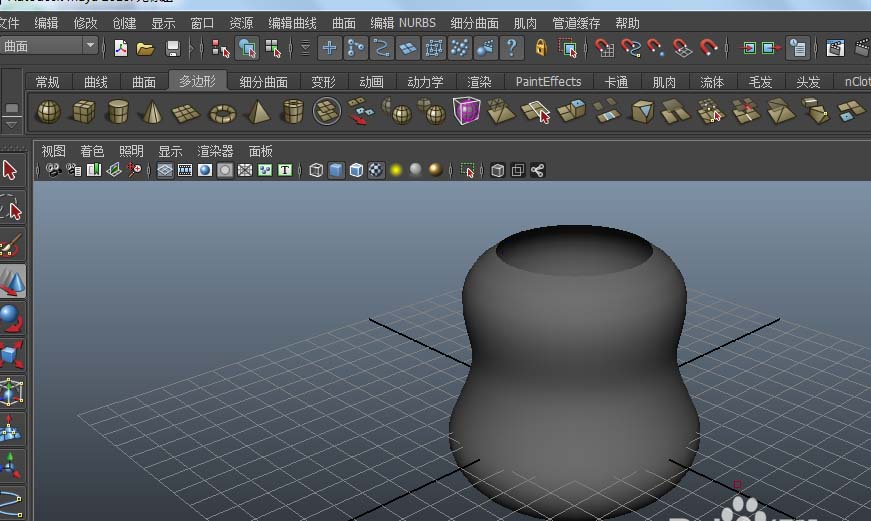Viewport: 871px width, 521px height.
Task: Click the polygon torus shelf icon
Action: 222,113
